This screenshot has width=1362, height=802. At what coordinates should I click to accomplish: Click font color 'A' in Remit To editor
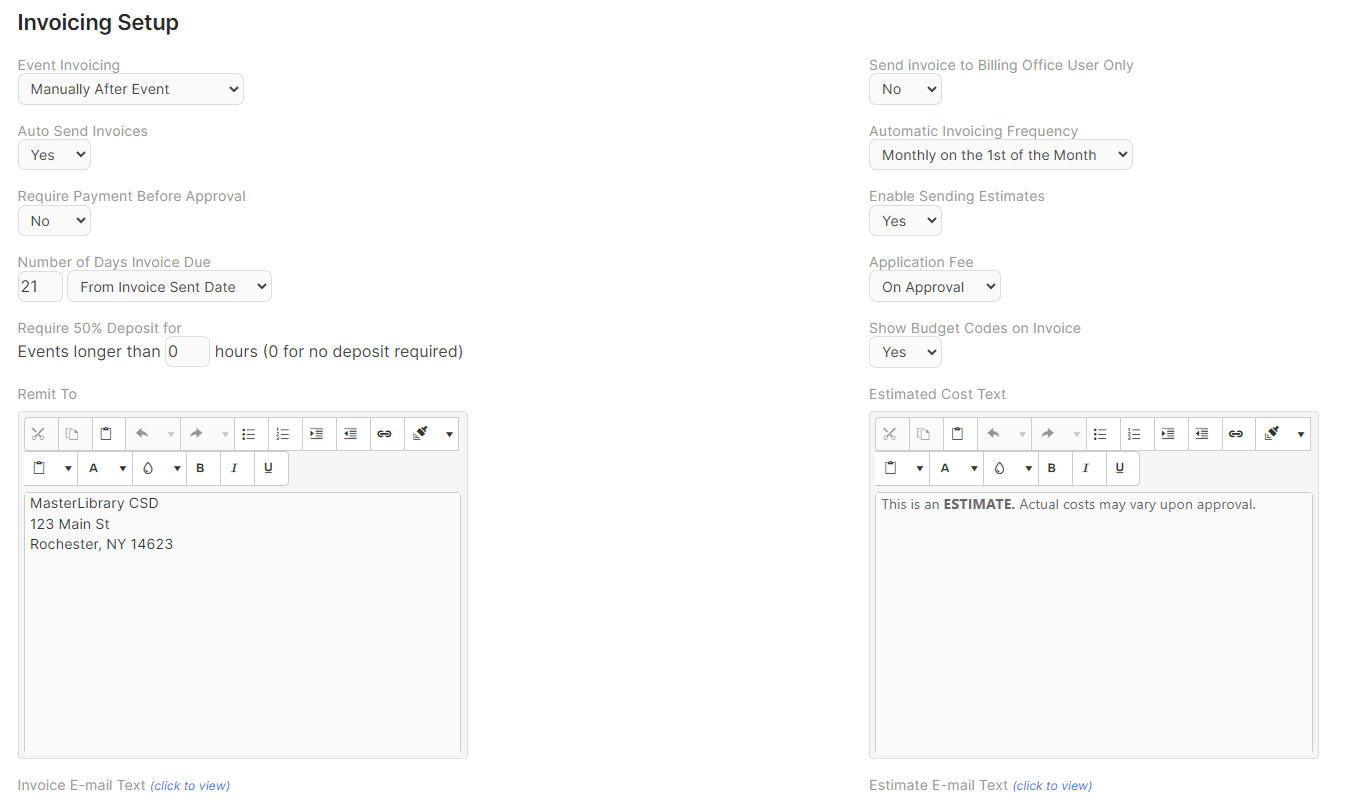click(94, 468)
